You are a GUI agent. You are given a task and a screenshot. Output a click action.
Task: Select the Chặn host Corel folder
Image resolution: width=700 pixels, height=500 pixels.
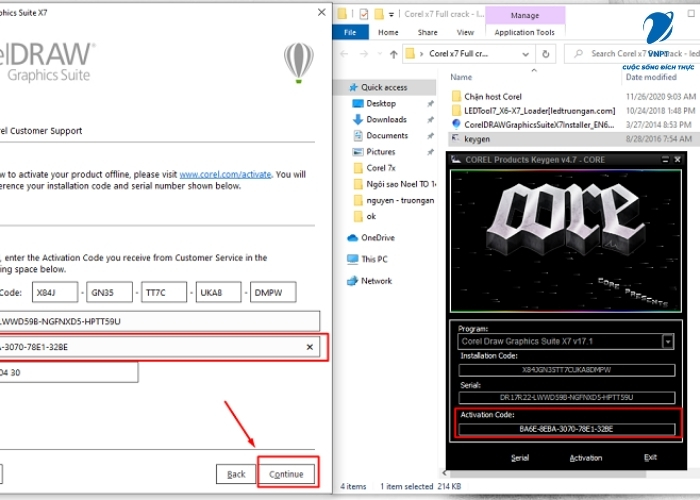click(x=491, y=96)
